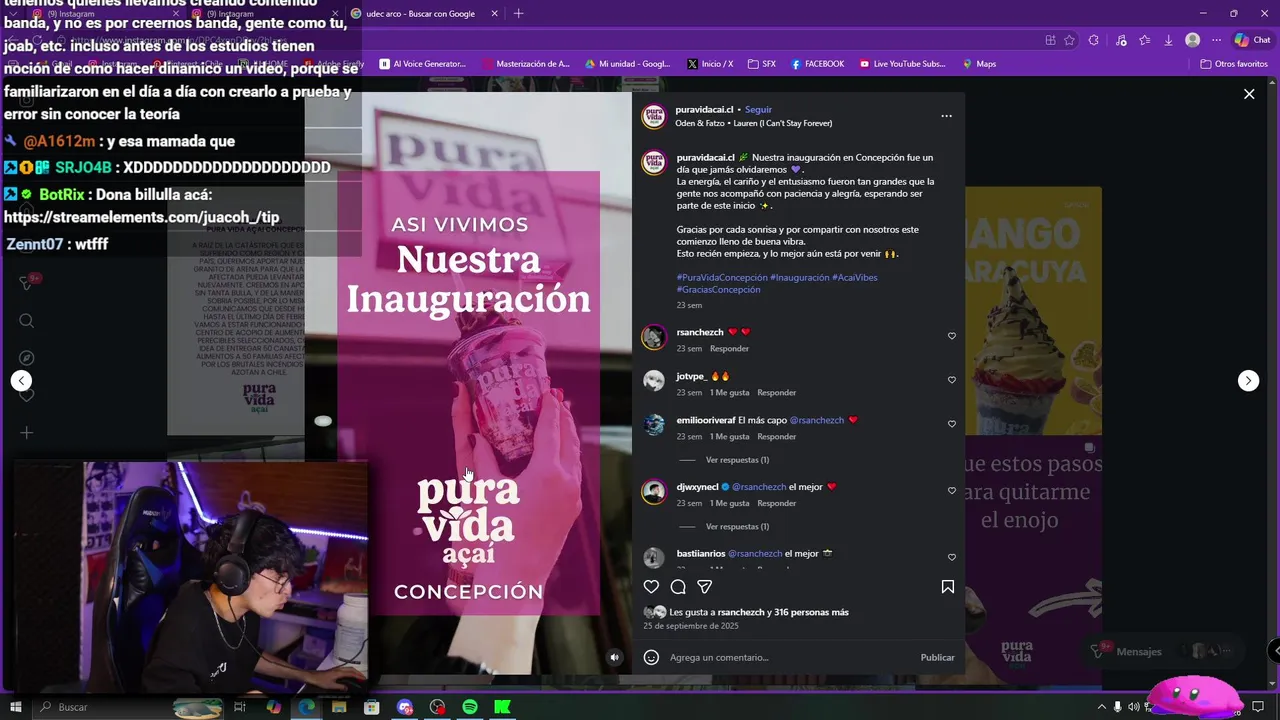Open the Windows notification center
The height and width of the screenshot is (720, 1280).
pos(1258,707)
